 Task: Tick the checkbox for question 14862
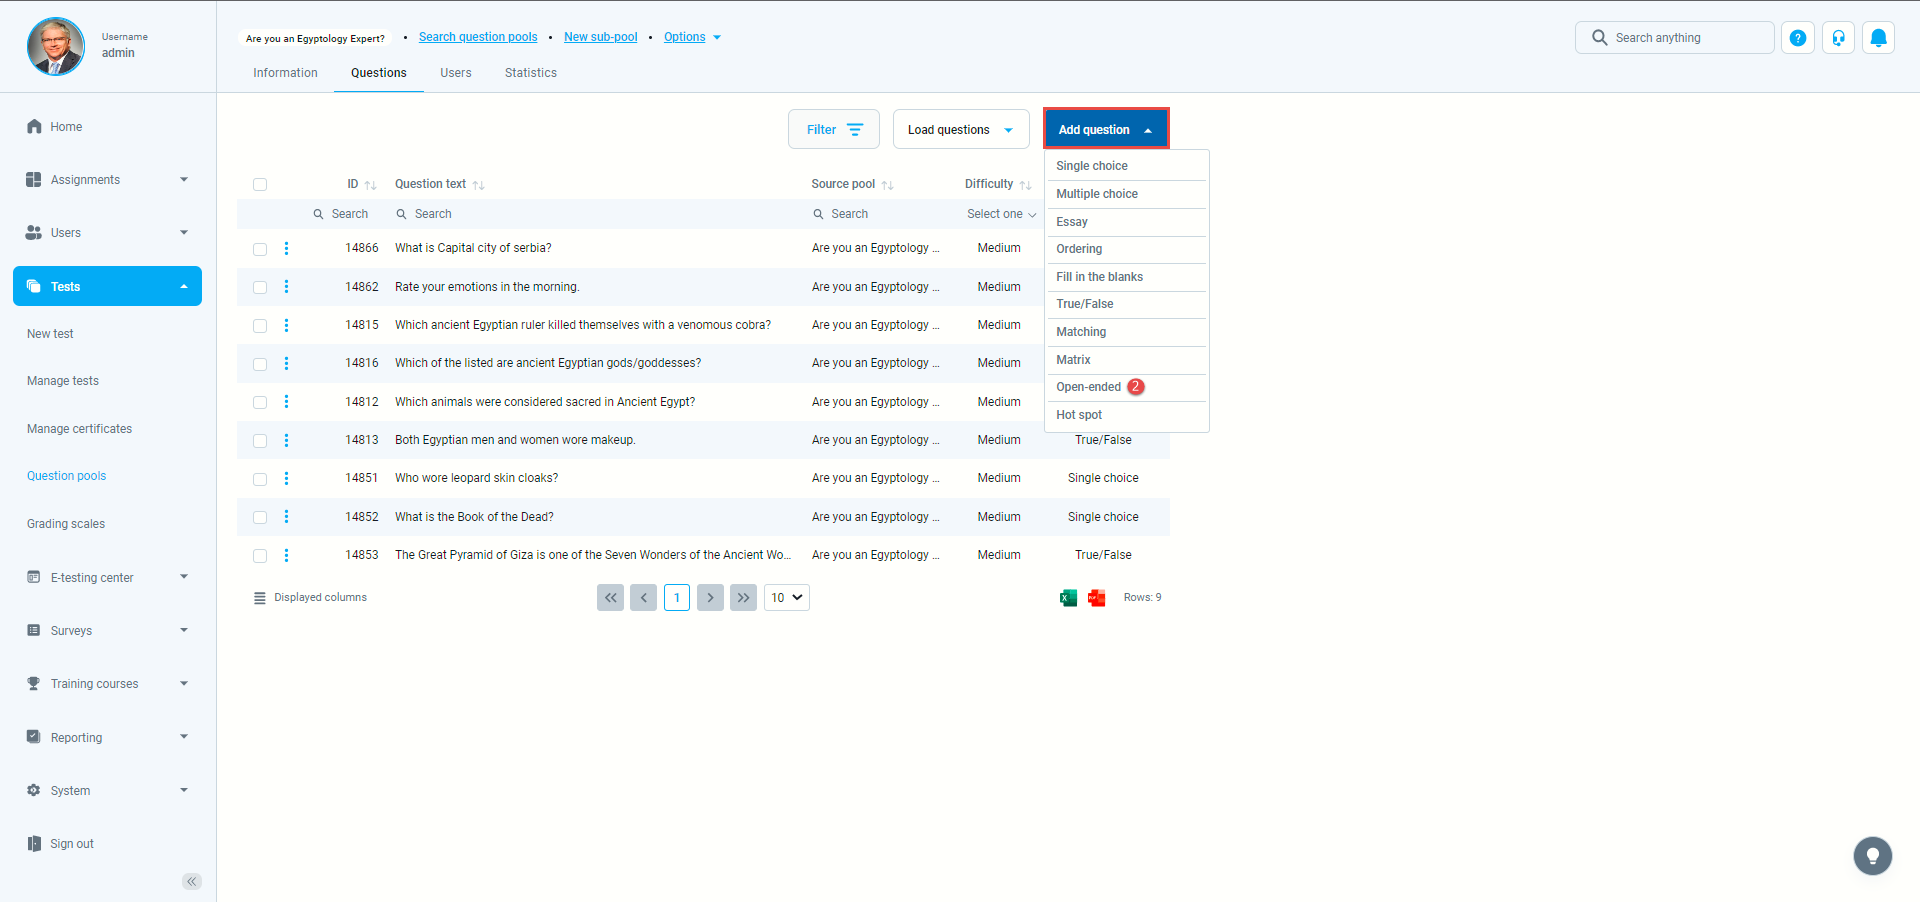click(x=260, y=288)
